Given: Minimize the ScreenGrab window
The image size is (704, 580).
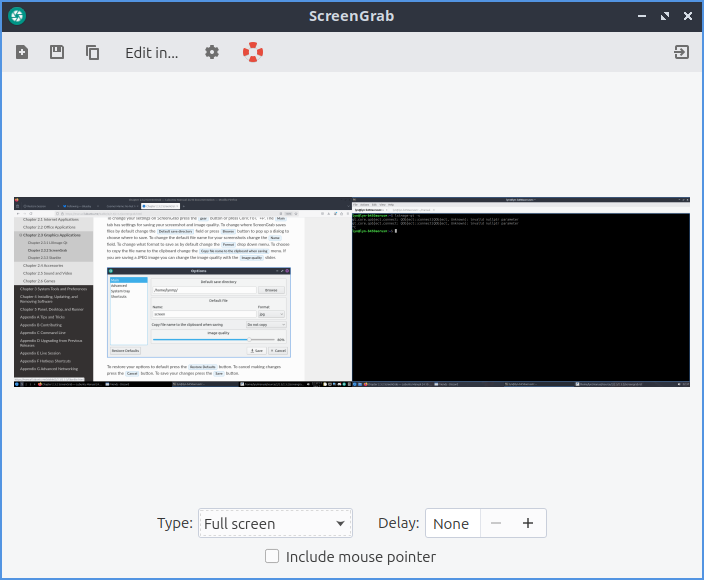Looking at the screenshot, I should click(x=641, y=16).
